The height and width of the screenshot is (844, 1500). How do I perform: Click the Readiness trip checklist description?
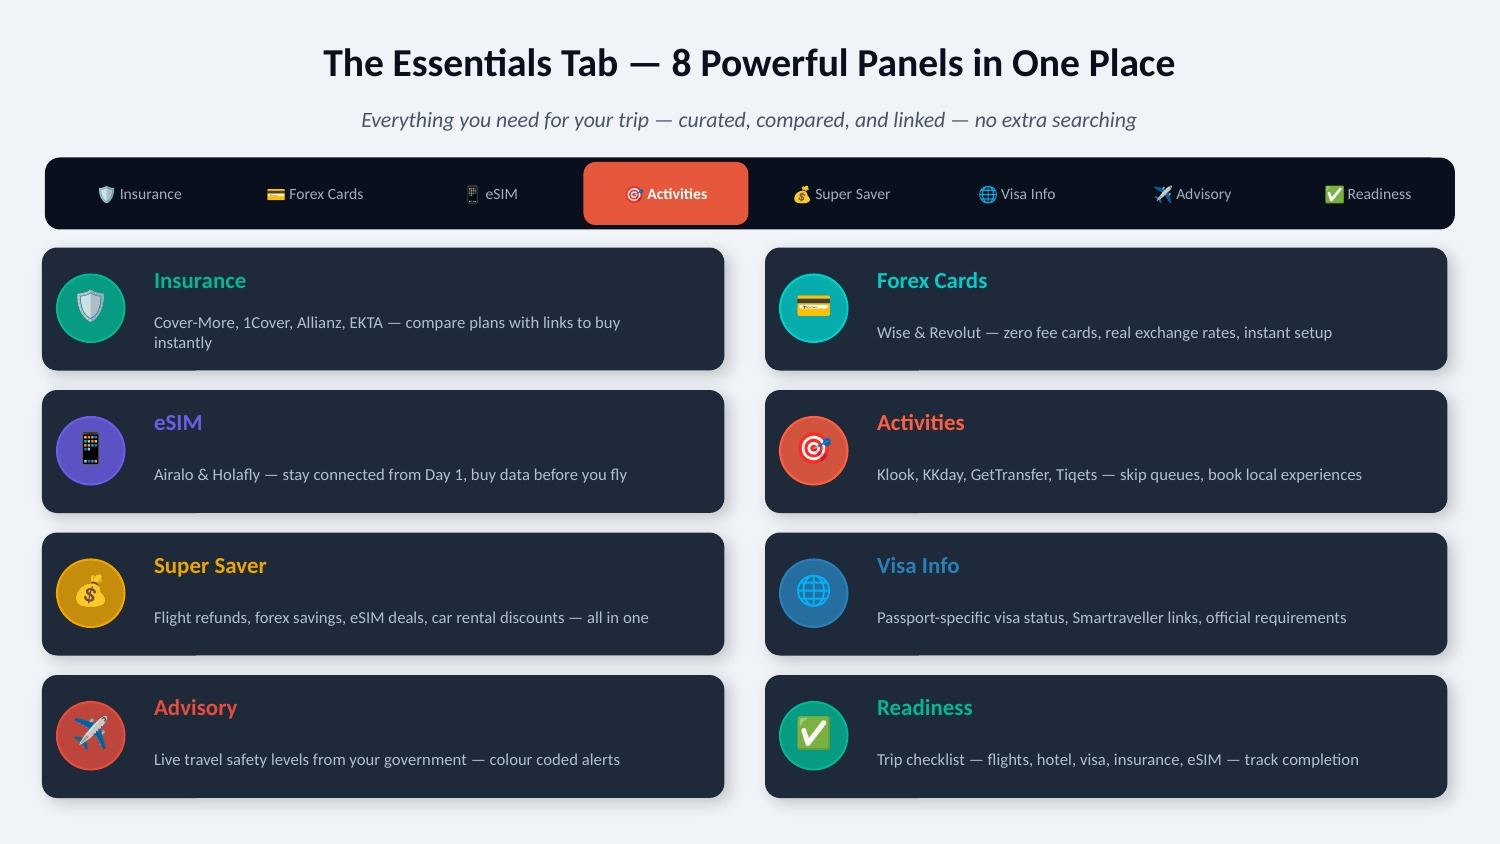click(1118, 760)
